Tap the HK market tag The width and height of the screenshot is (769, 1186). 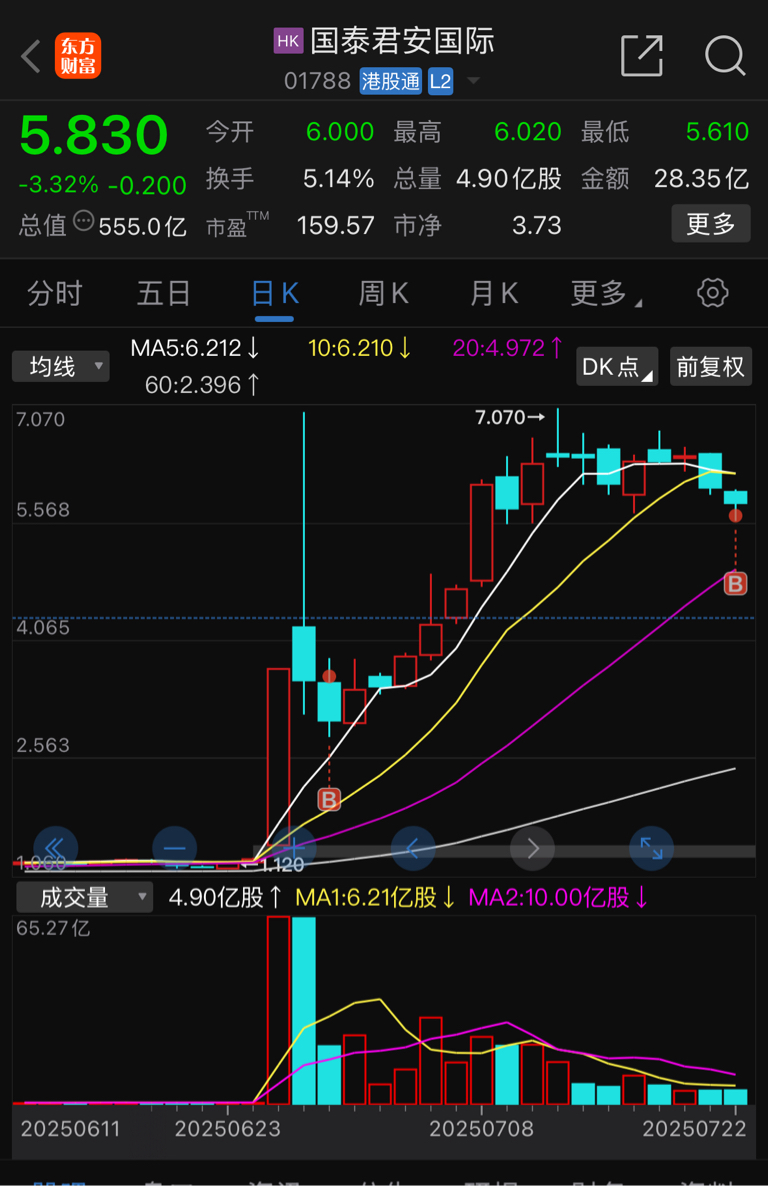click(288, 41)
